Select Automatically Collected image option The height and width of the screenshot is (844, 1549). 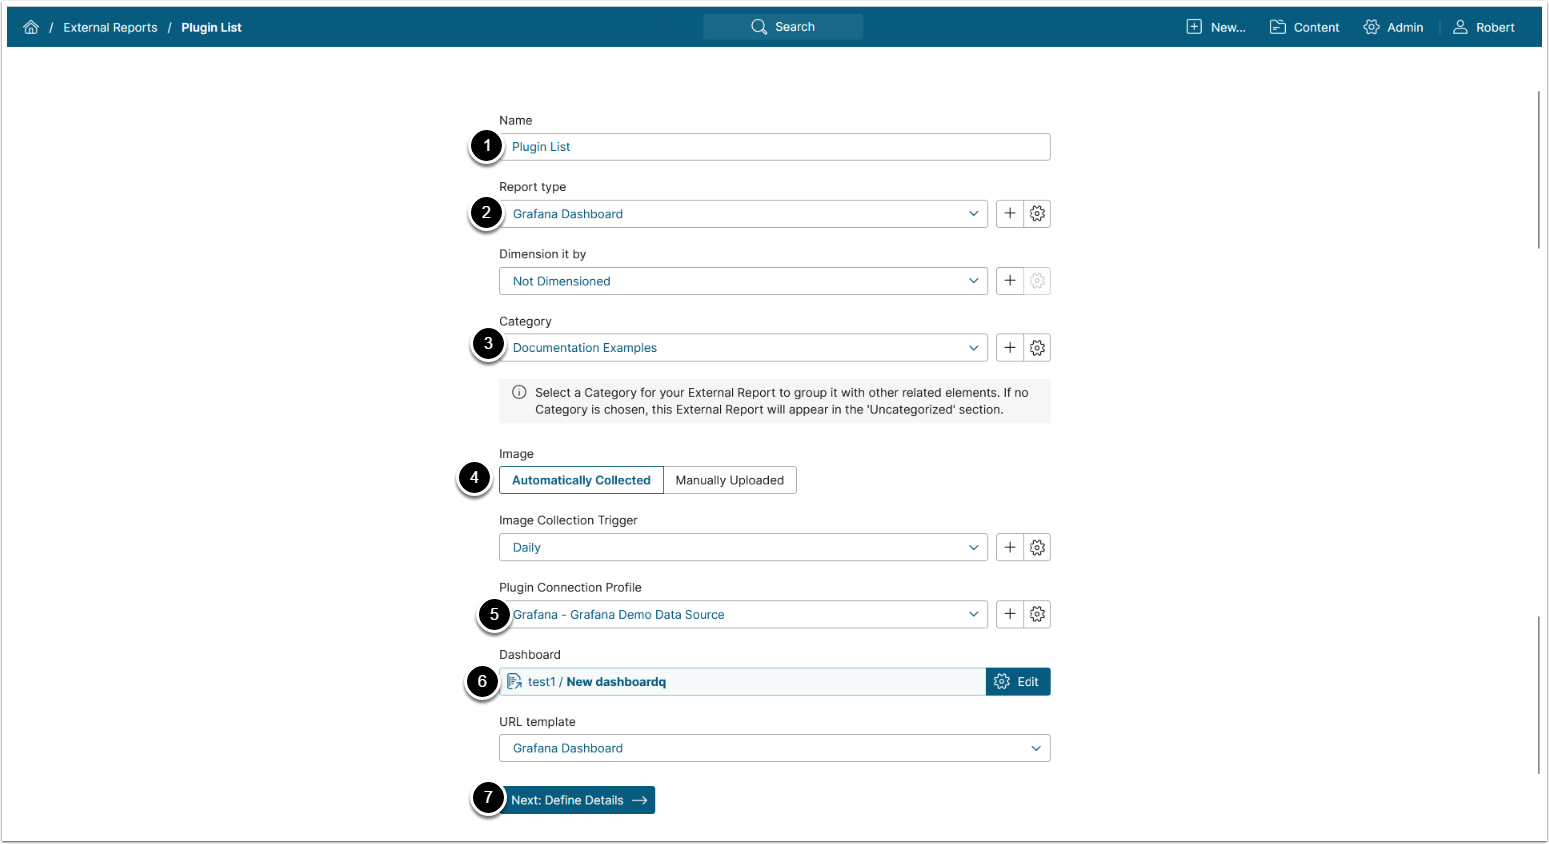[x=581, y=481]
